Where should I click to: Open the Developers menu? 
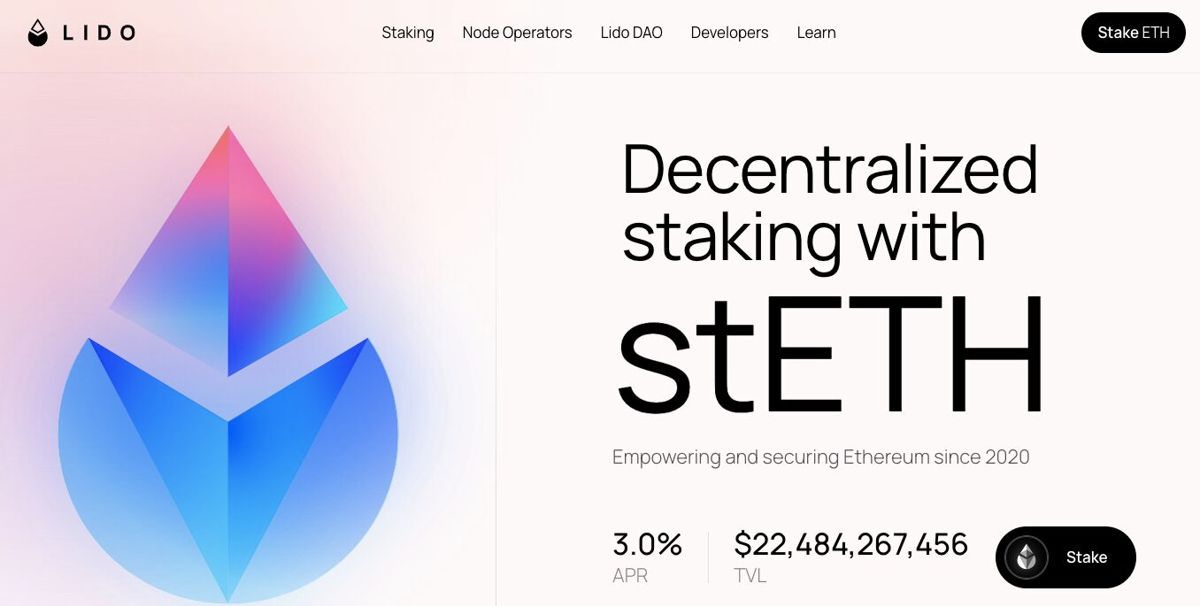tap(729, 33)
